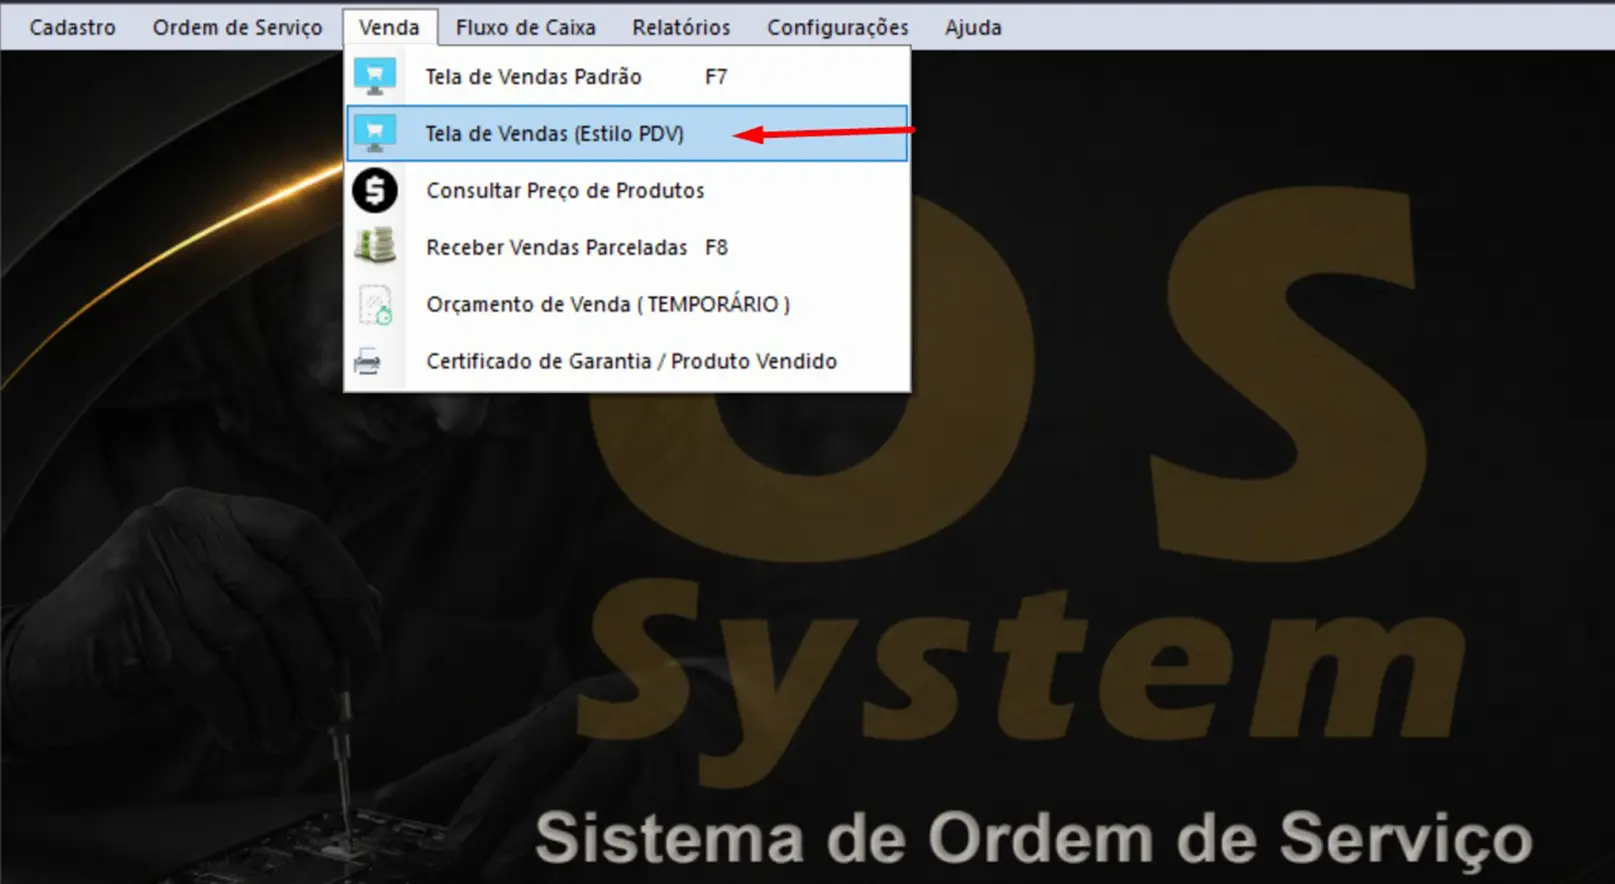The image size is (1615, 884).
Task: Open the Fluxo de Caixa menu
Action: [525, 27]
